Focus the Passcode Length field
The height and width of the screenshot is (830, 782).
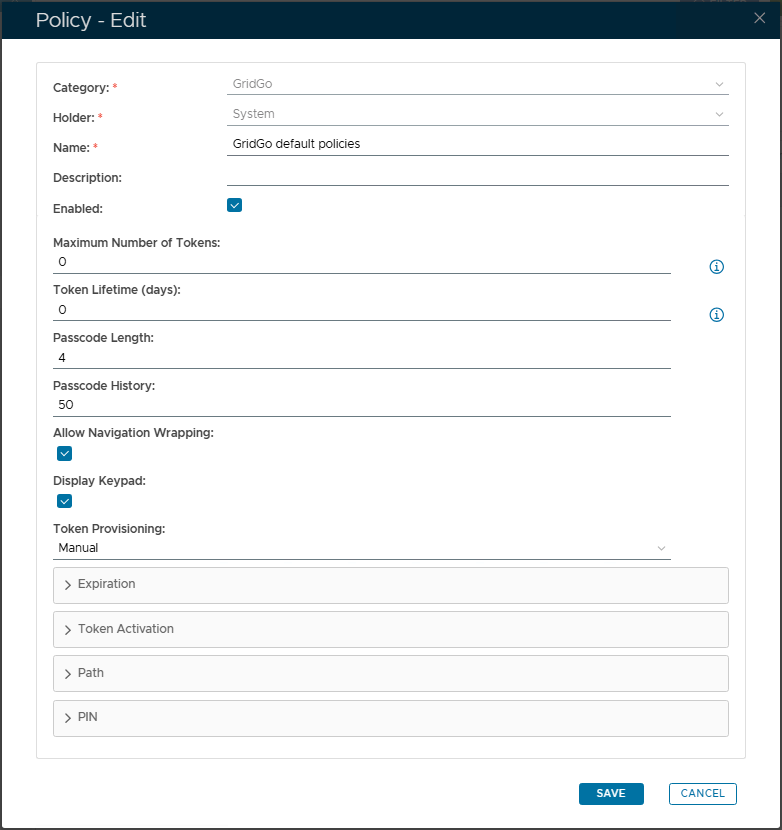pyautogui.click(x=361, y=357)
